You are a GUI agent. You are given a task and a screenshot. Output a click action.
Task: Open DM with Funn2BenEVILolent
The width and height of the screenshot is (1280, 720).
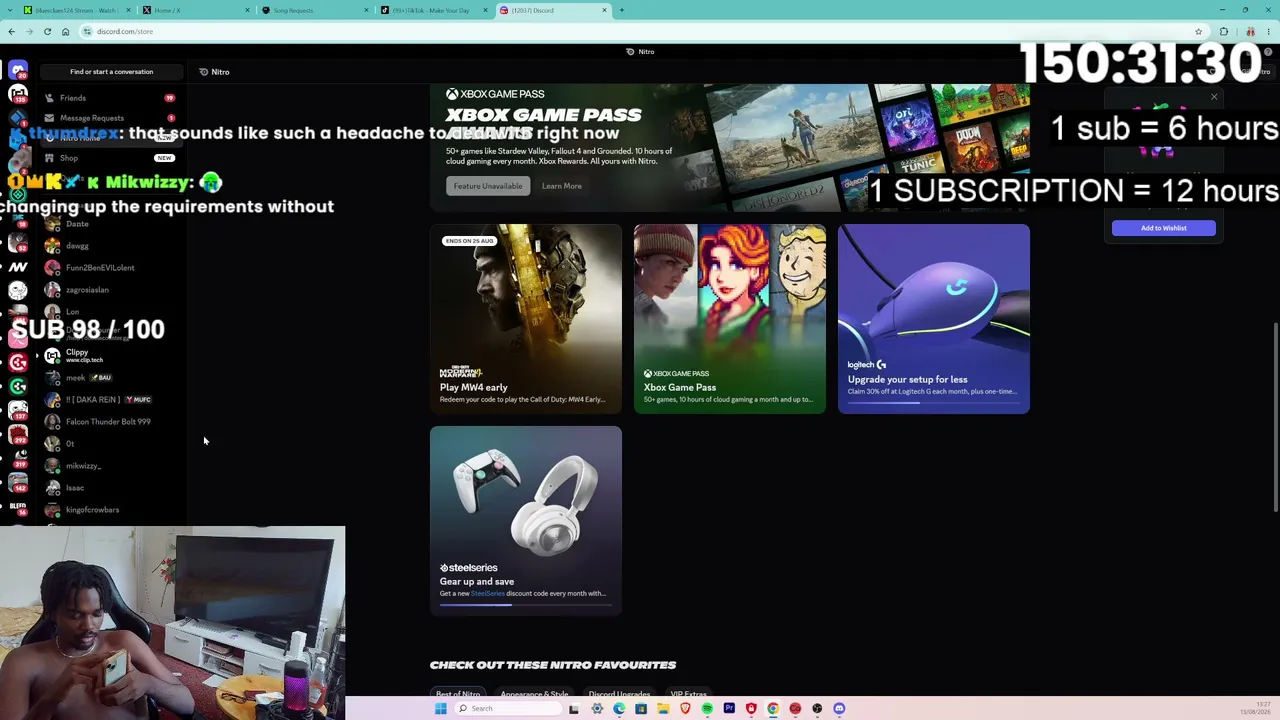[x=110, y=268]
